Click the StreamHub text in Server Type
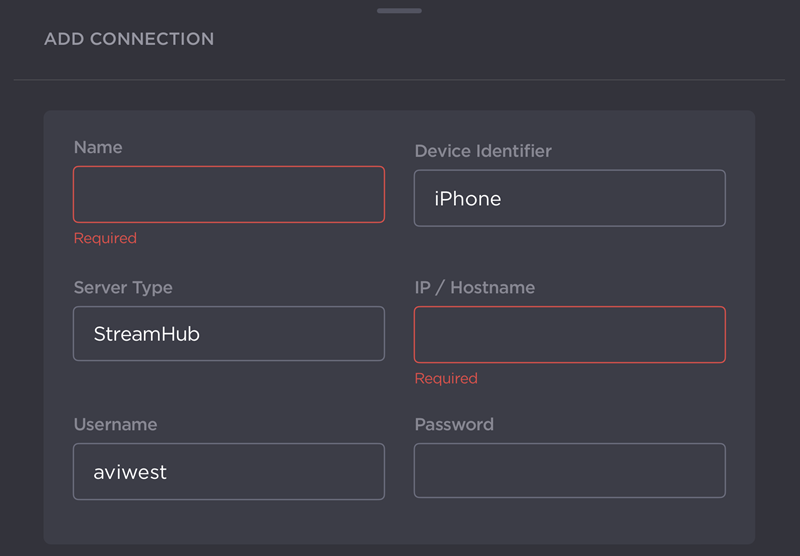The height and width of the screenshot is (556, 800). [147, 334]
